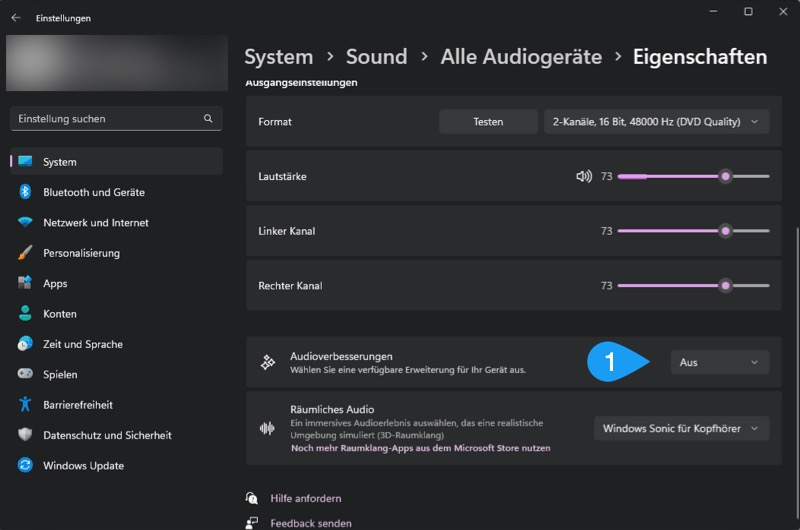Click the back arrow in title bar

pos(16,18)
